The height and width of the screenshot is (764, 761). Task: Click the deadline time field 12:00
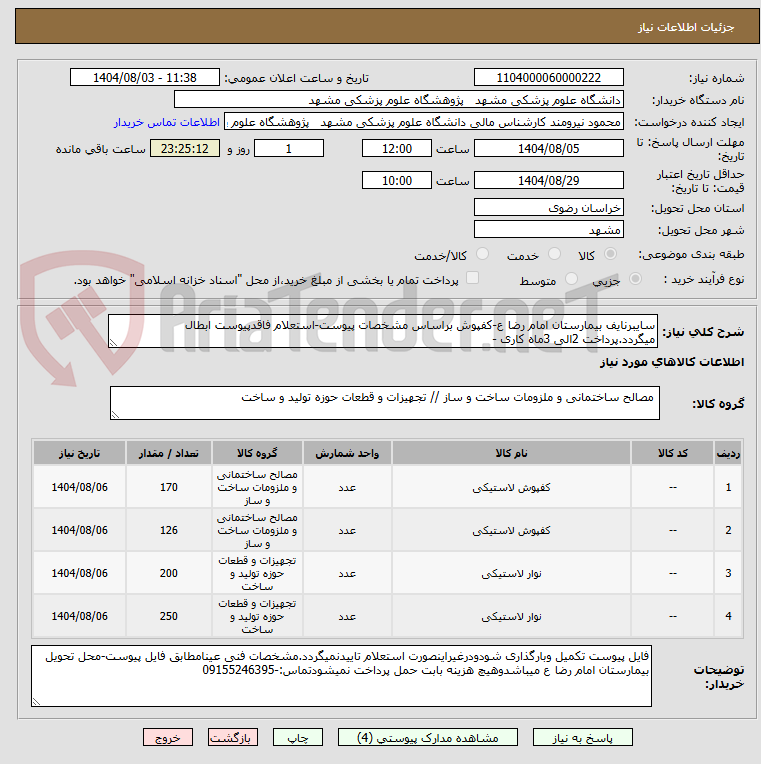pyautogui.click(x=397, y=149)
